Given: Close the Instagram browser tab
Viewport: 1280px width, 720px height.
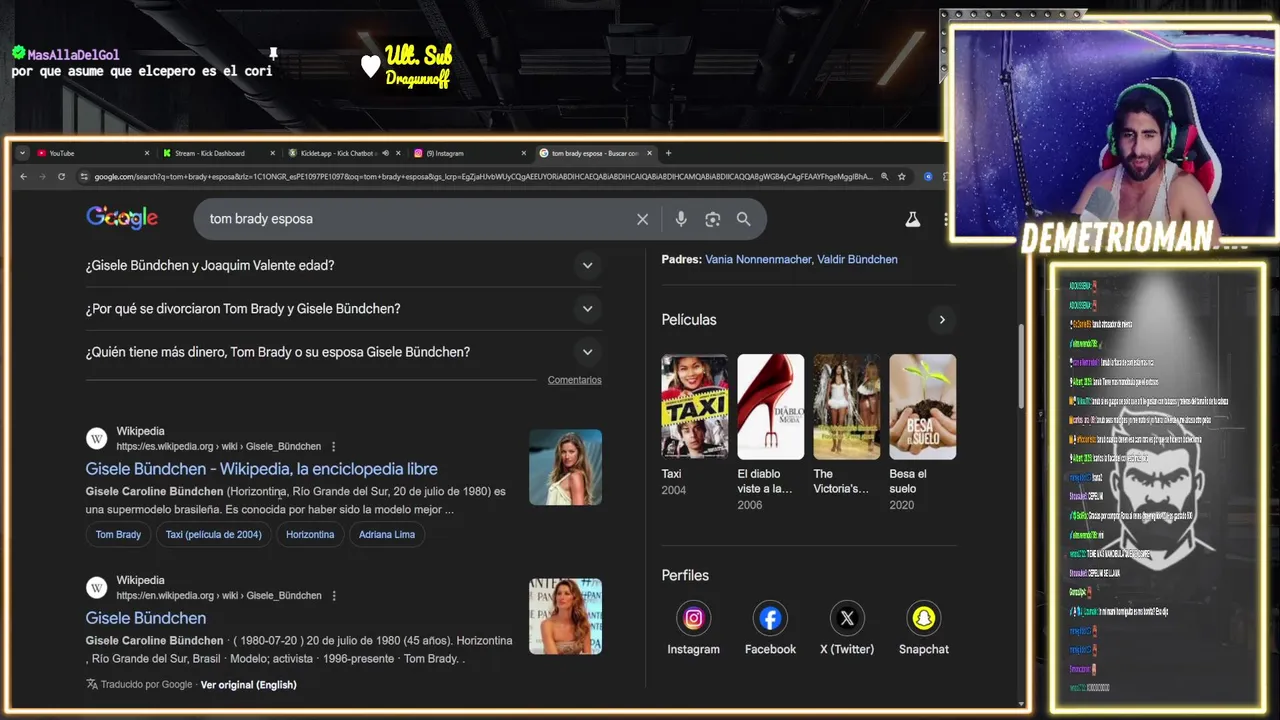Looking at the screenshot, I should [523, 153].
